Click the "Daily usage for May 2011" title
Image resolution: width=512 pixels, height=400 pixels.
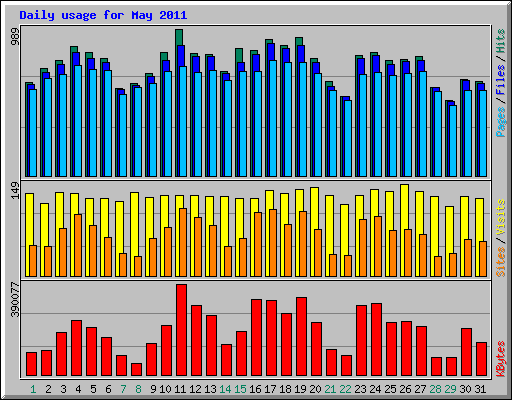click(x=103, y=15)
